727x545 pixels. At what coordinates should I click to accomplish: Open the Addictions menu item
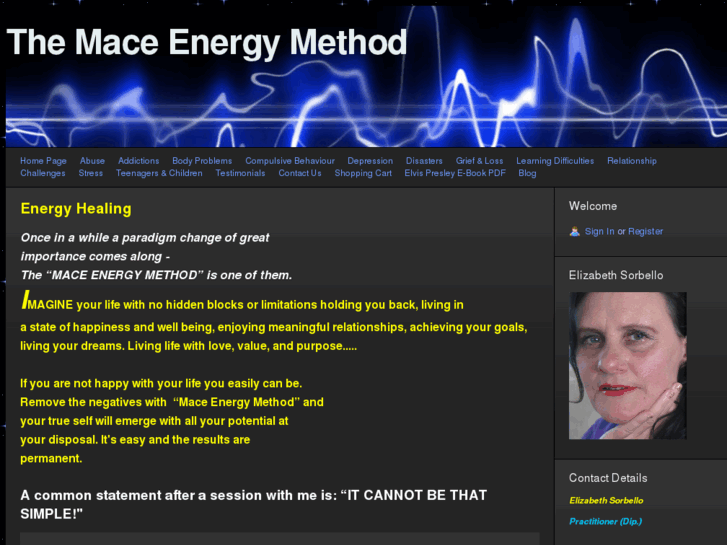(139, 161)
